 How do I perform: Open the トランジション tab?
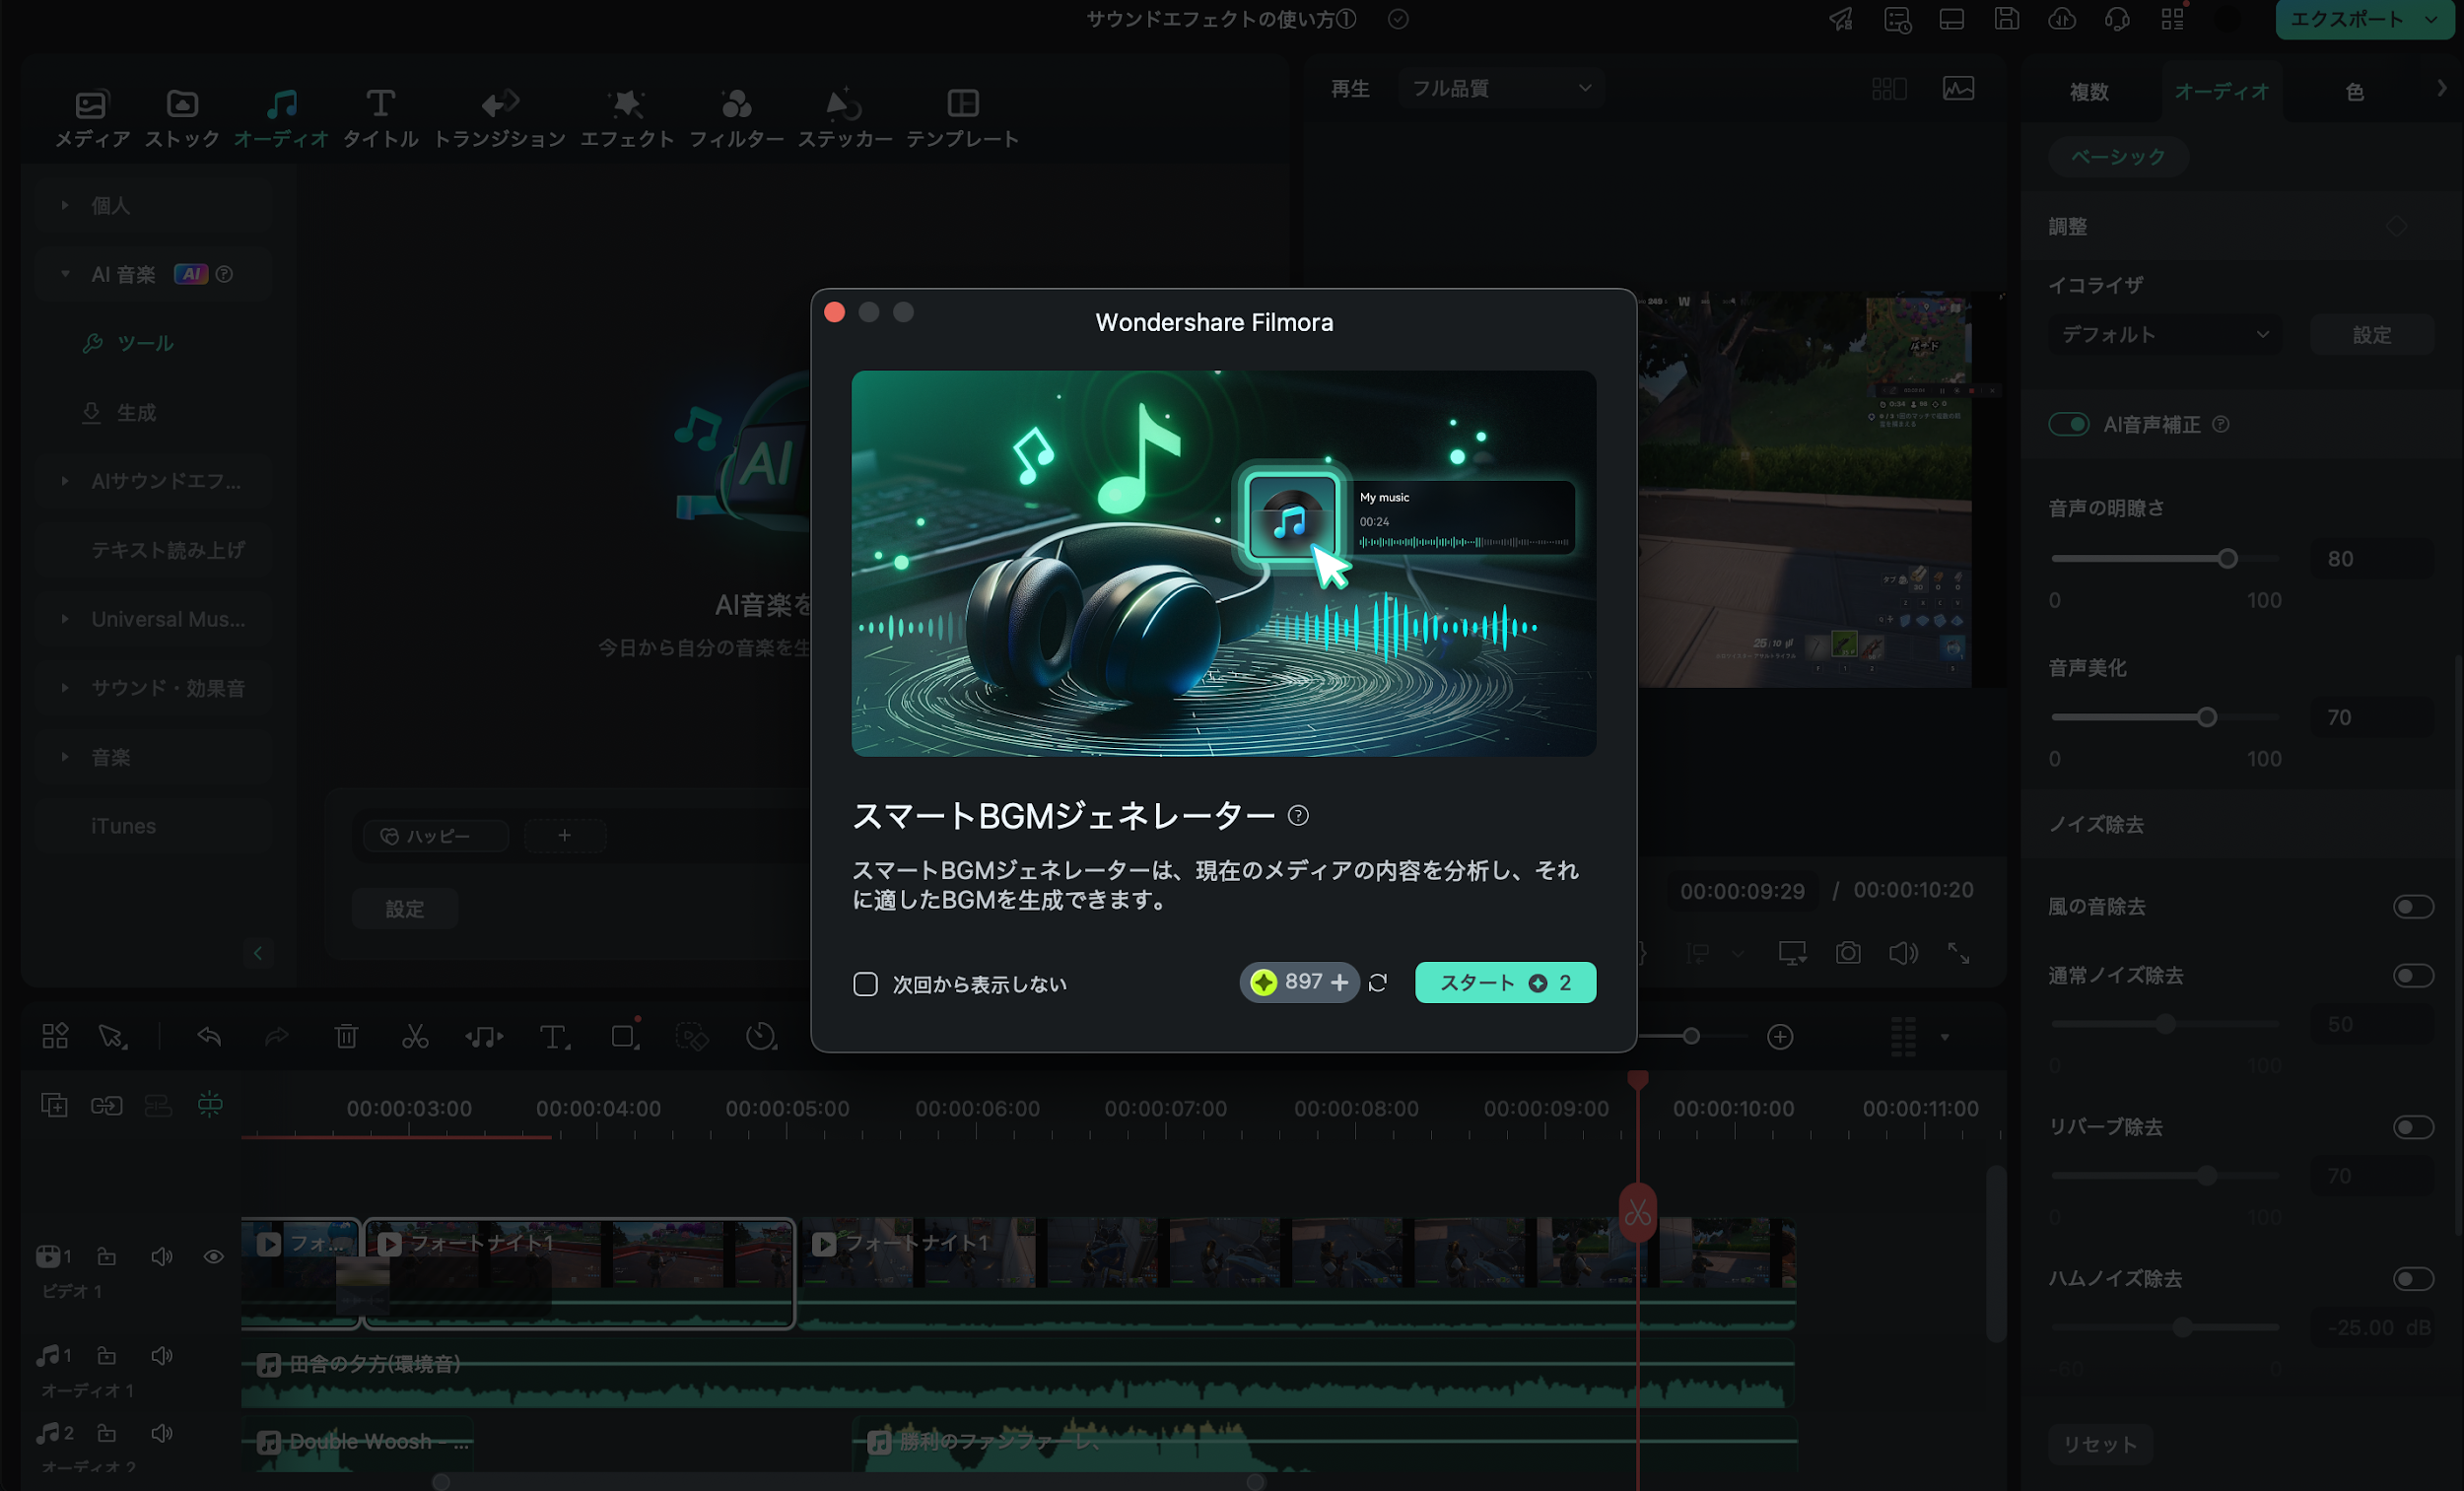[x=499, y=119]
